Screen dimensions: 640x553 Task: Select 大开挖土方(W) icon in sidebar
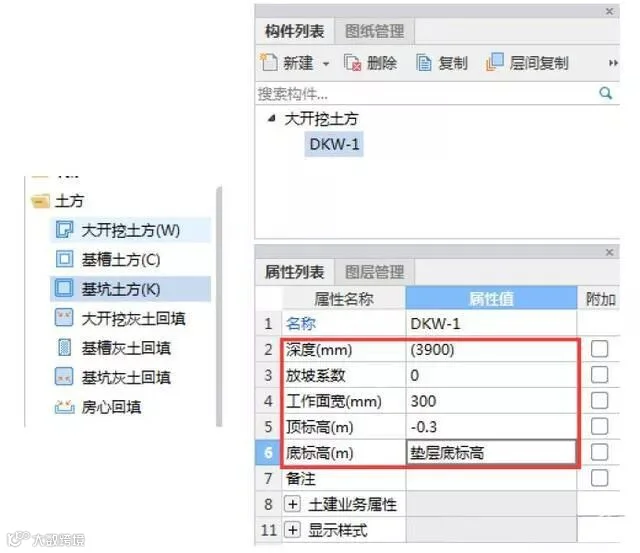[x=64, y=230]
